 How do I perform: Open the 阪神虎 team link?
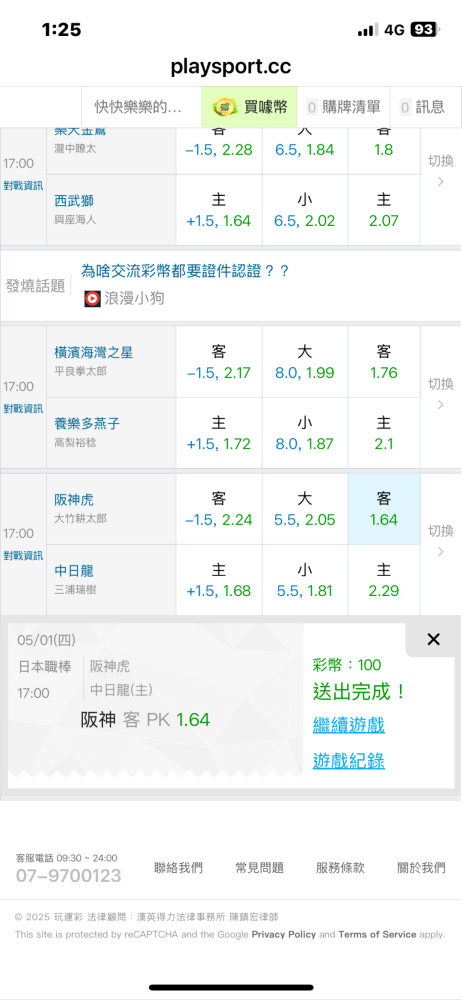[74, 500]
